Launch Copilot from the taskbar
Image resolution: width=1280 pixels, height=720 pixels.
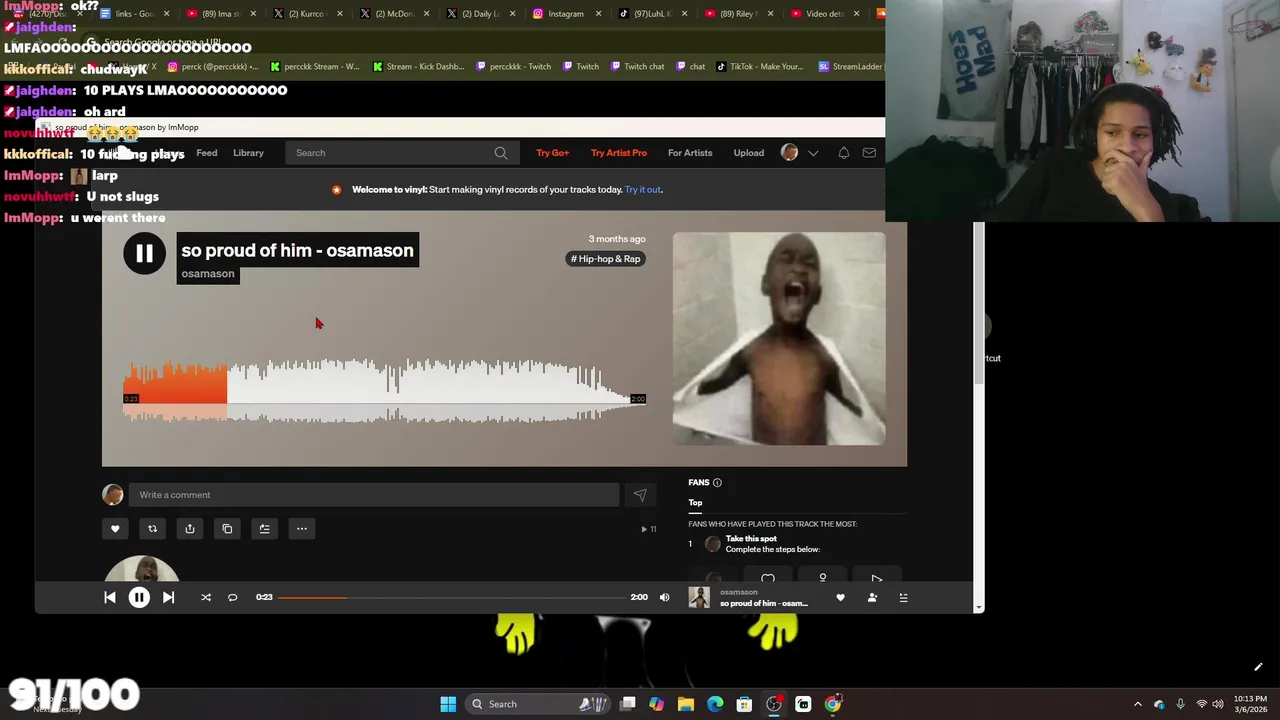(x=656, y=704)
